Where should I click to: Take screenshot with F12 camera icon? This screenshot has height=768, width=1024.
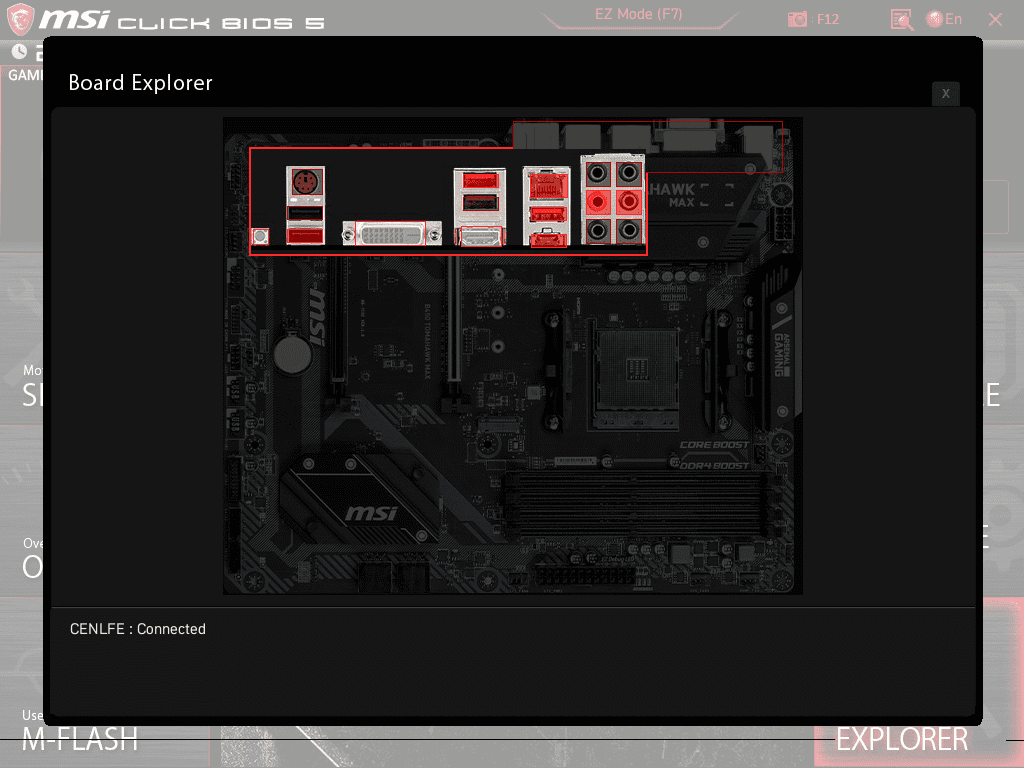[797, 19]
